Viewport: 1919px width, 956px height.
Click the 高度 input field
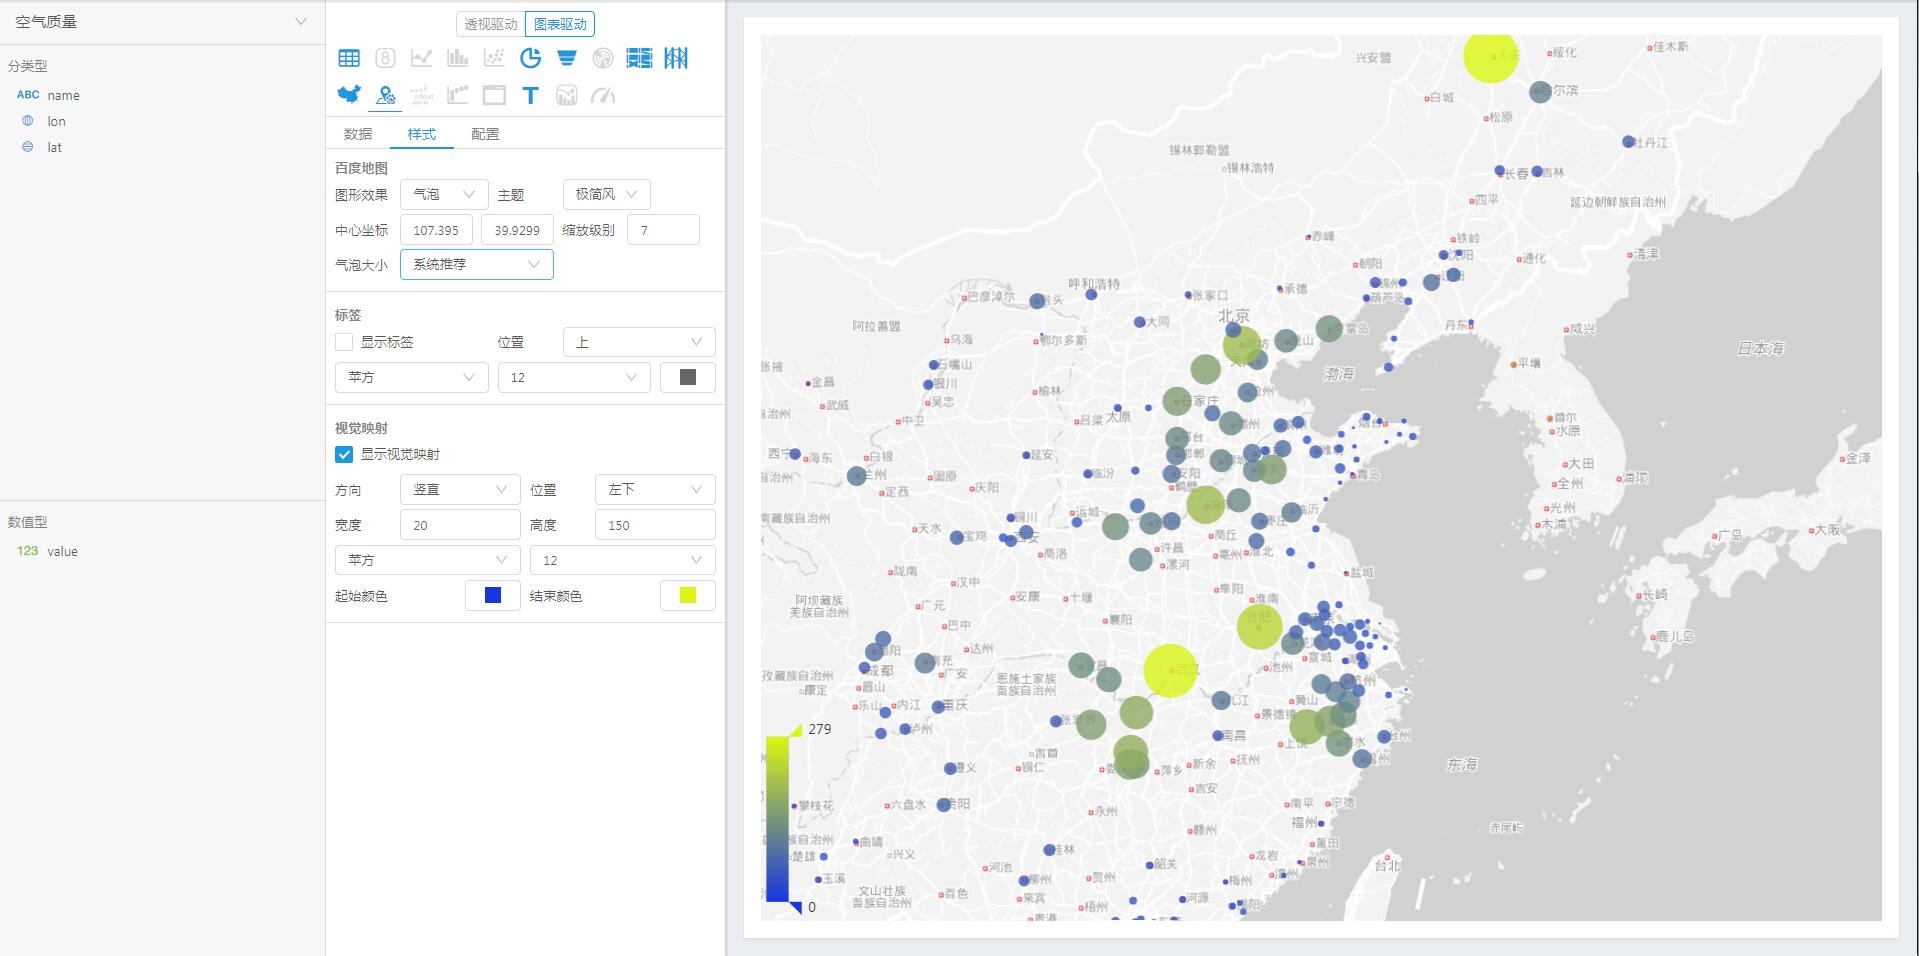pyautogui.click(x=655, y=525)
